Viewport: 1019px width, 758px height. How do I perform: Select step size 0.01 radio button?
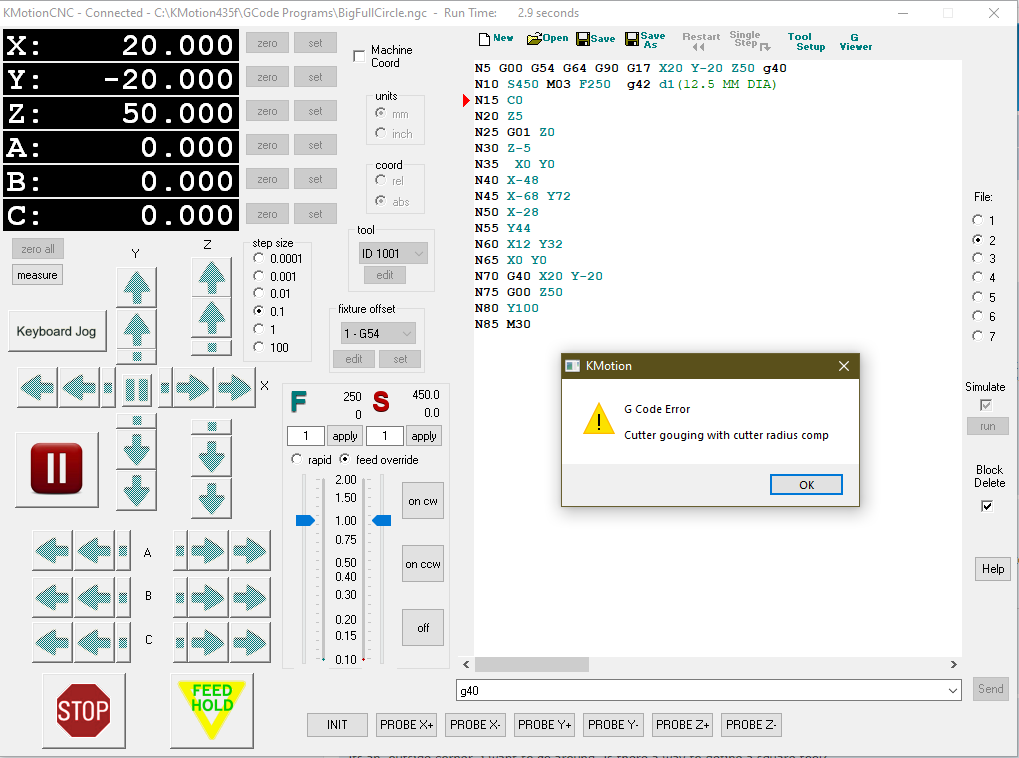click(x=259, y=293)
